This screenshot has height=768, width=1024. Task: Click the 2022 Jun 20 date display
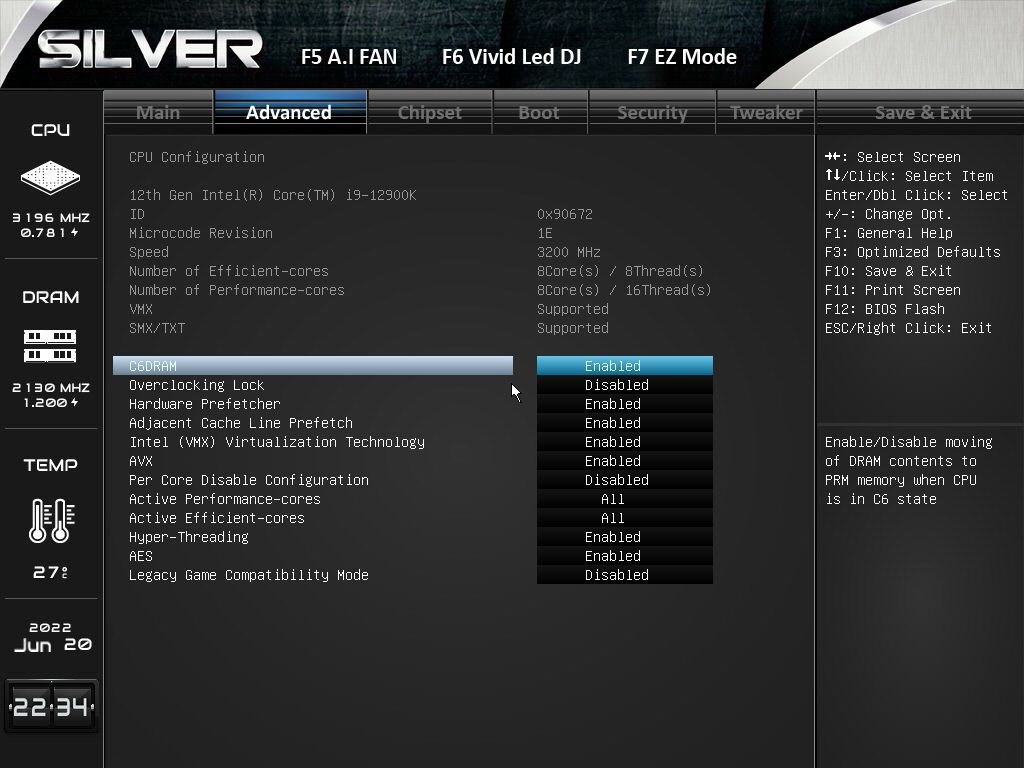click(52, 637)
